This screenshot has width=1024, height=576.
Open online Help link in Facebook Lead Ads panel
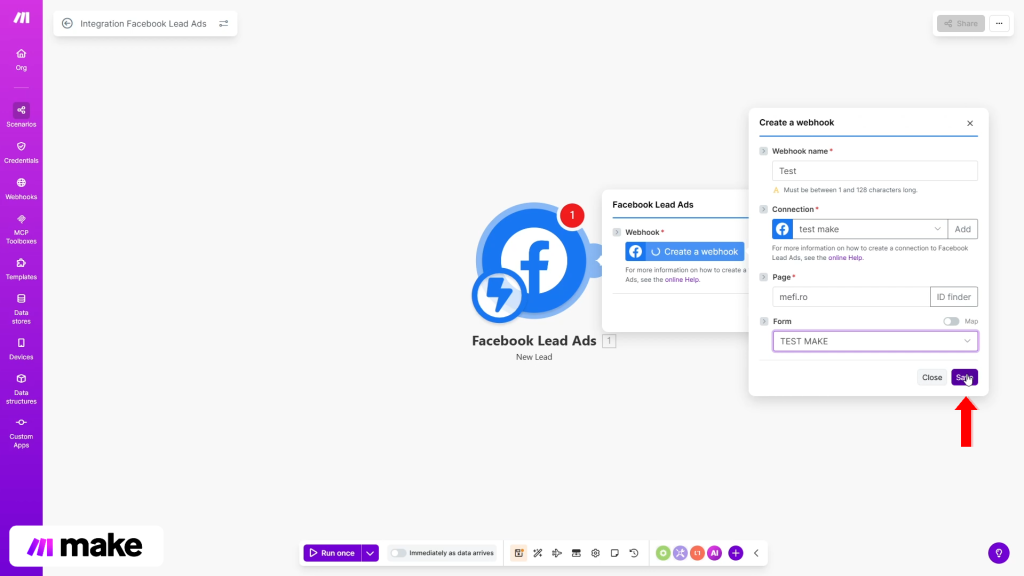682,280
